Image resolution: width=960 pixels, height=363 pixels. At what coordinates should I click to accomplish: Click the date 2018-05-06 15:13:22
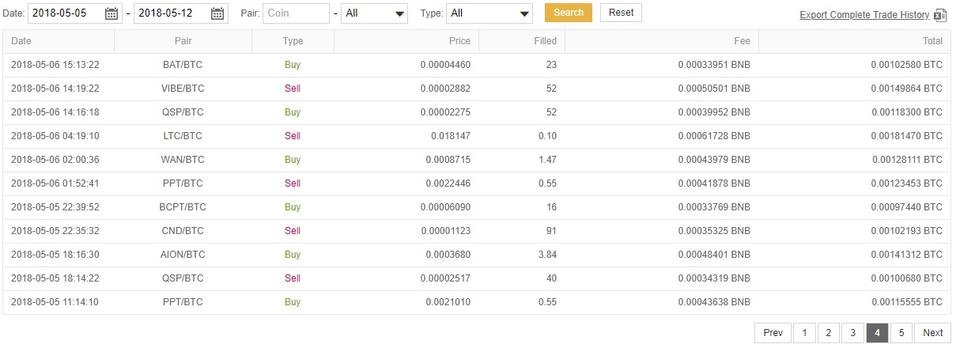tap(55, 65)
